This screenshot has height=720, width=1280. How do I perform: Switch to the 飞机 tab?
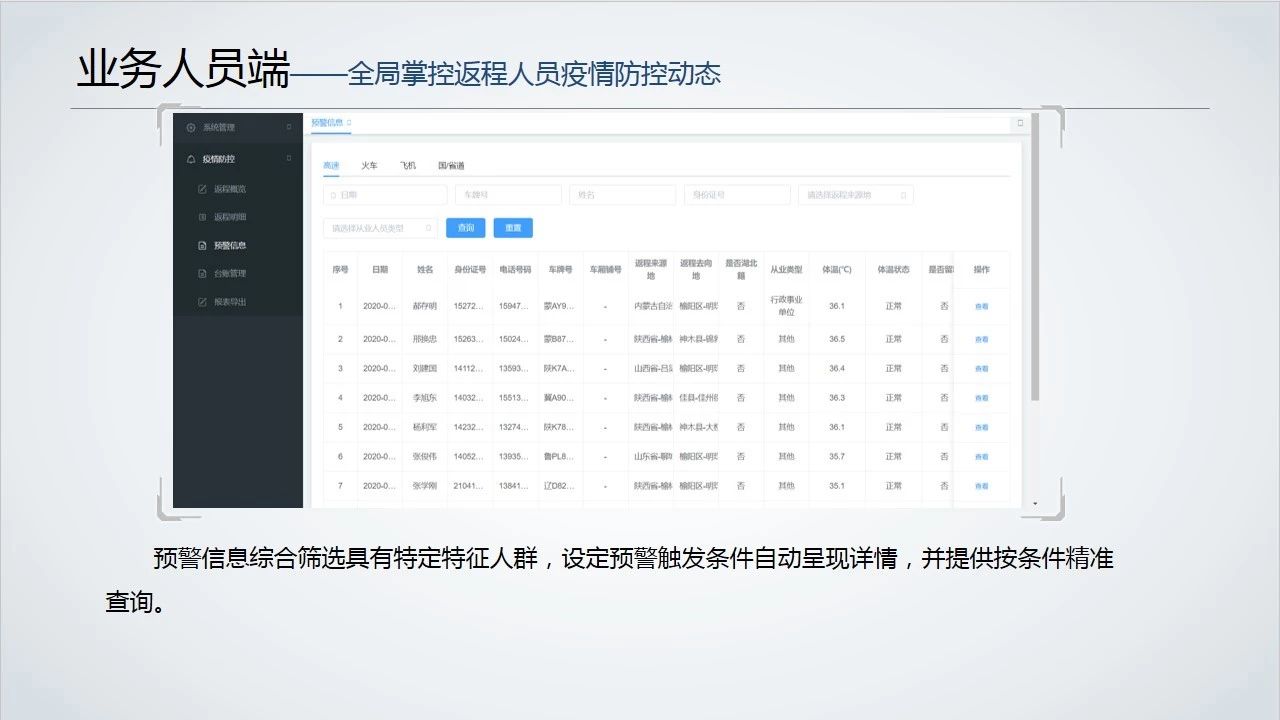(x=407, y=165)
